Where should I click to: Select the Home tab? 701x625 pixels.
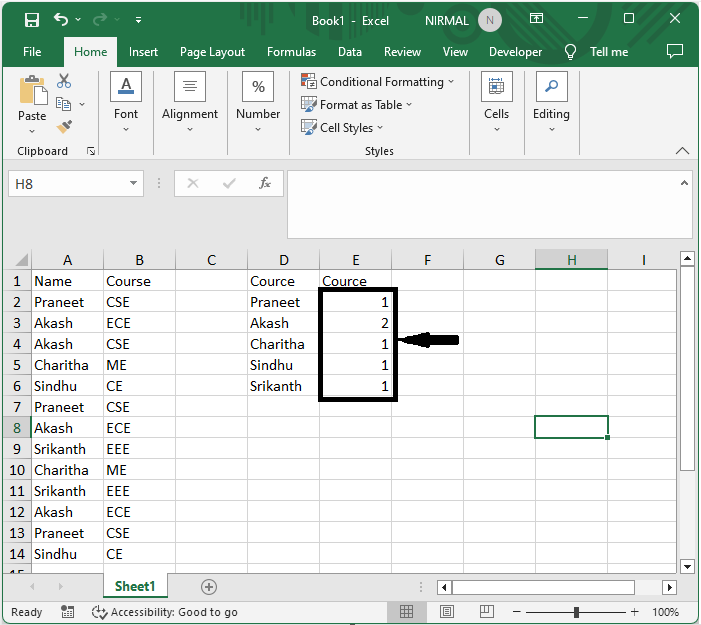(x=90, y=52)
